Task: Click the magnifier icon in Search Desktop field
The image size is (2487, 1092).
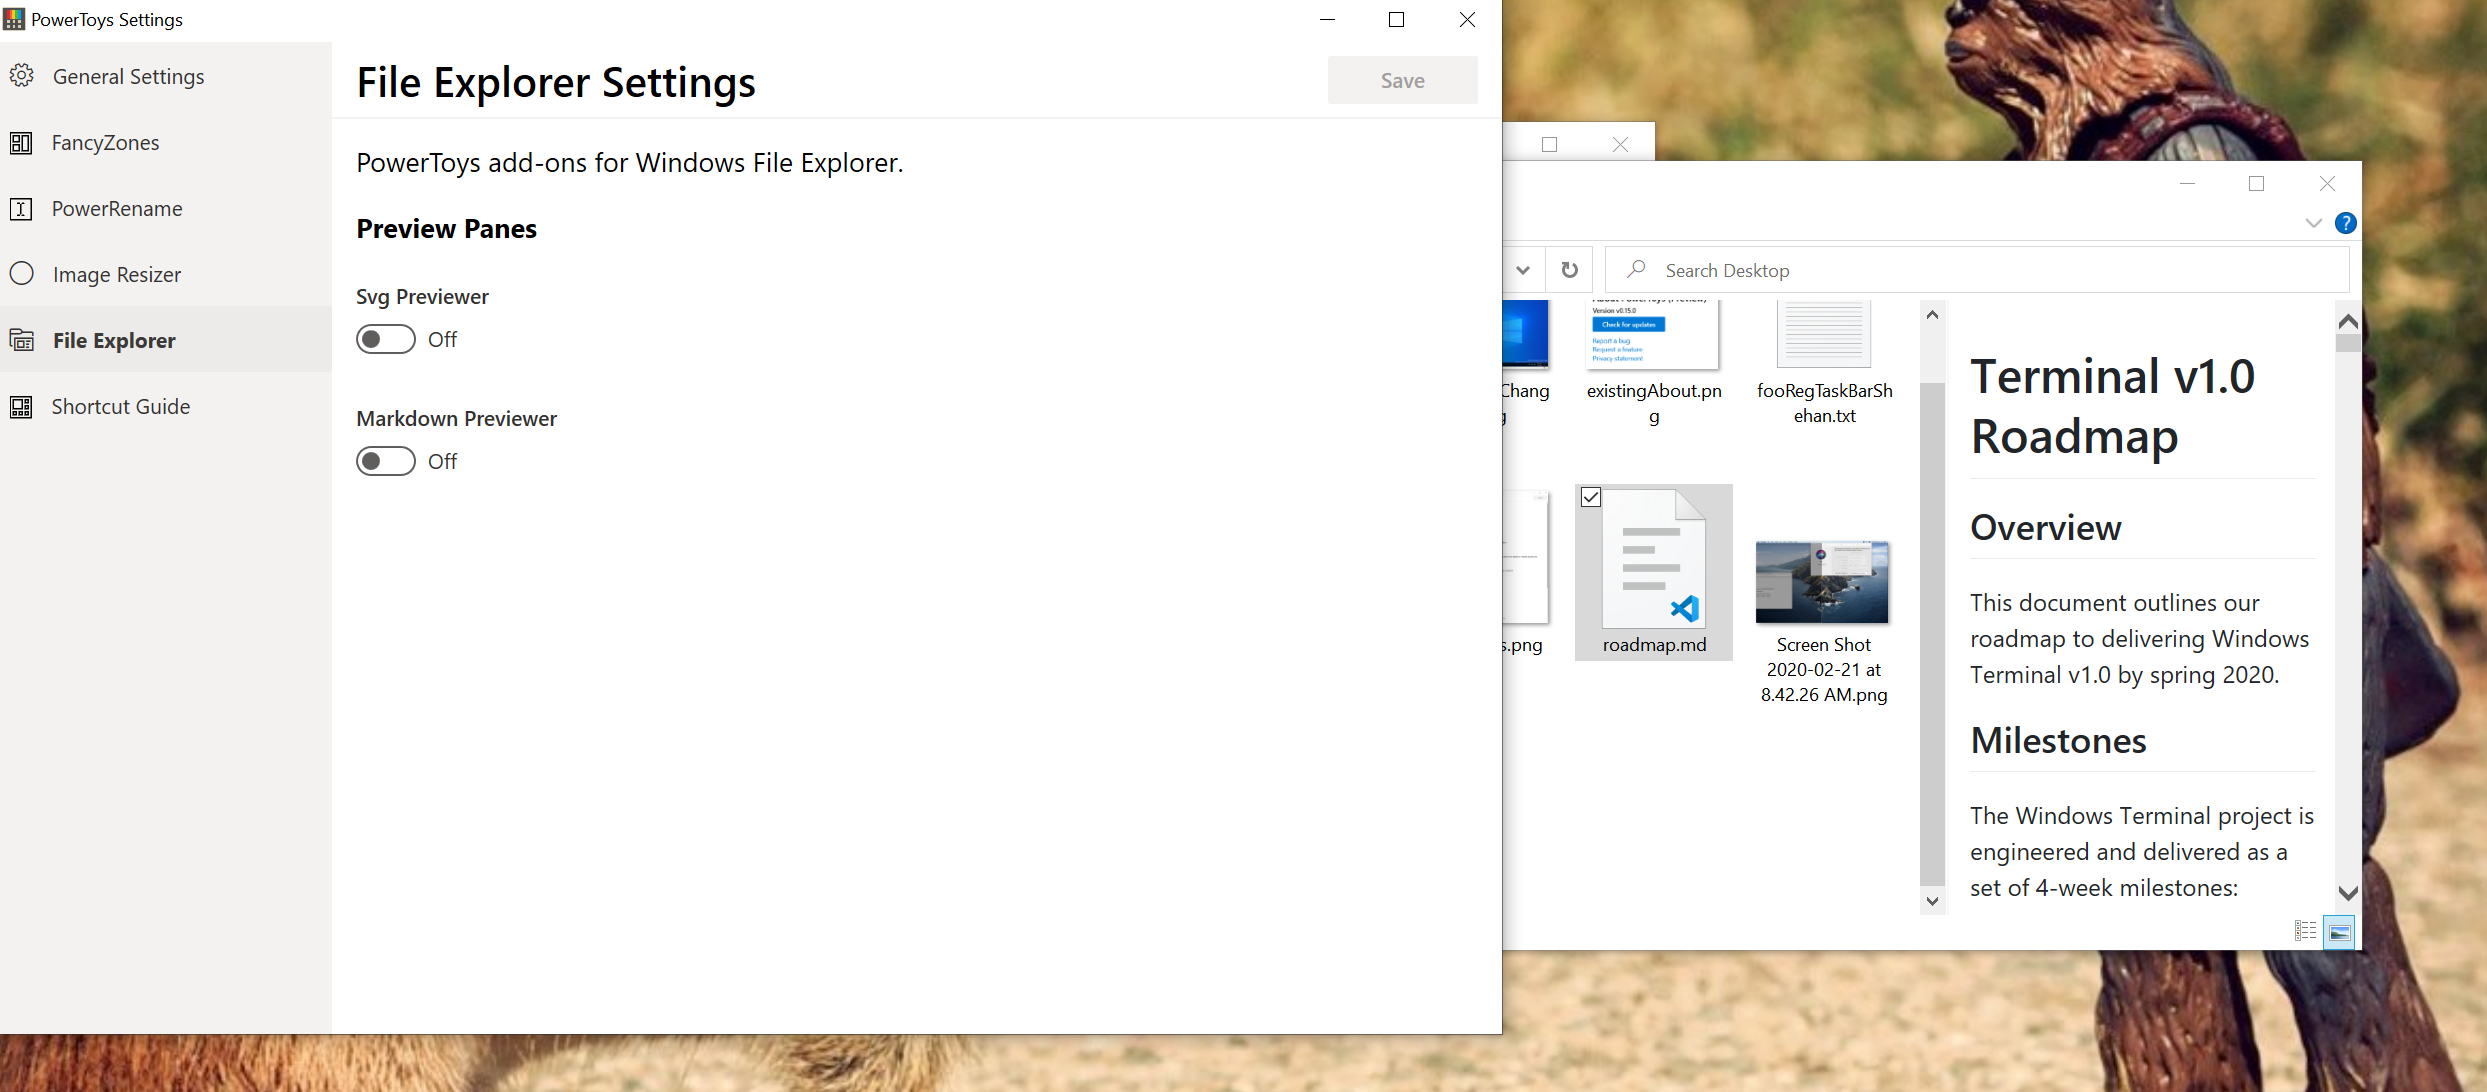Action: coord(1634,269)
